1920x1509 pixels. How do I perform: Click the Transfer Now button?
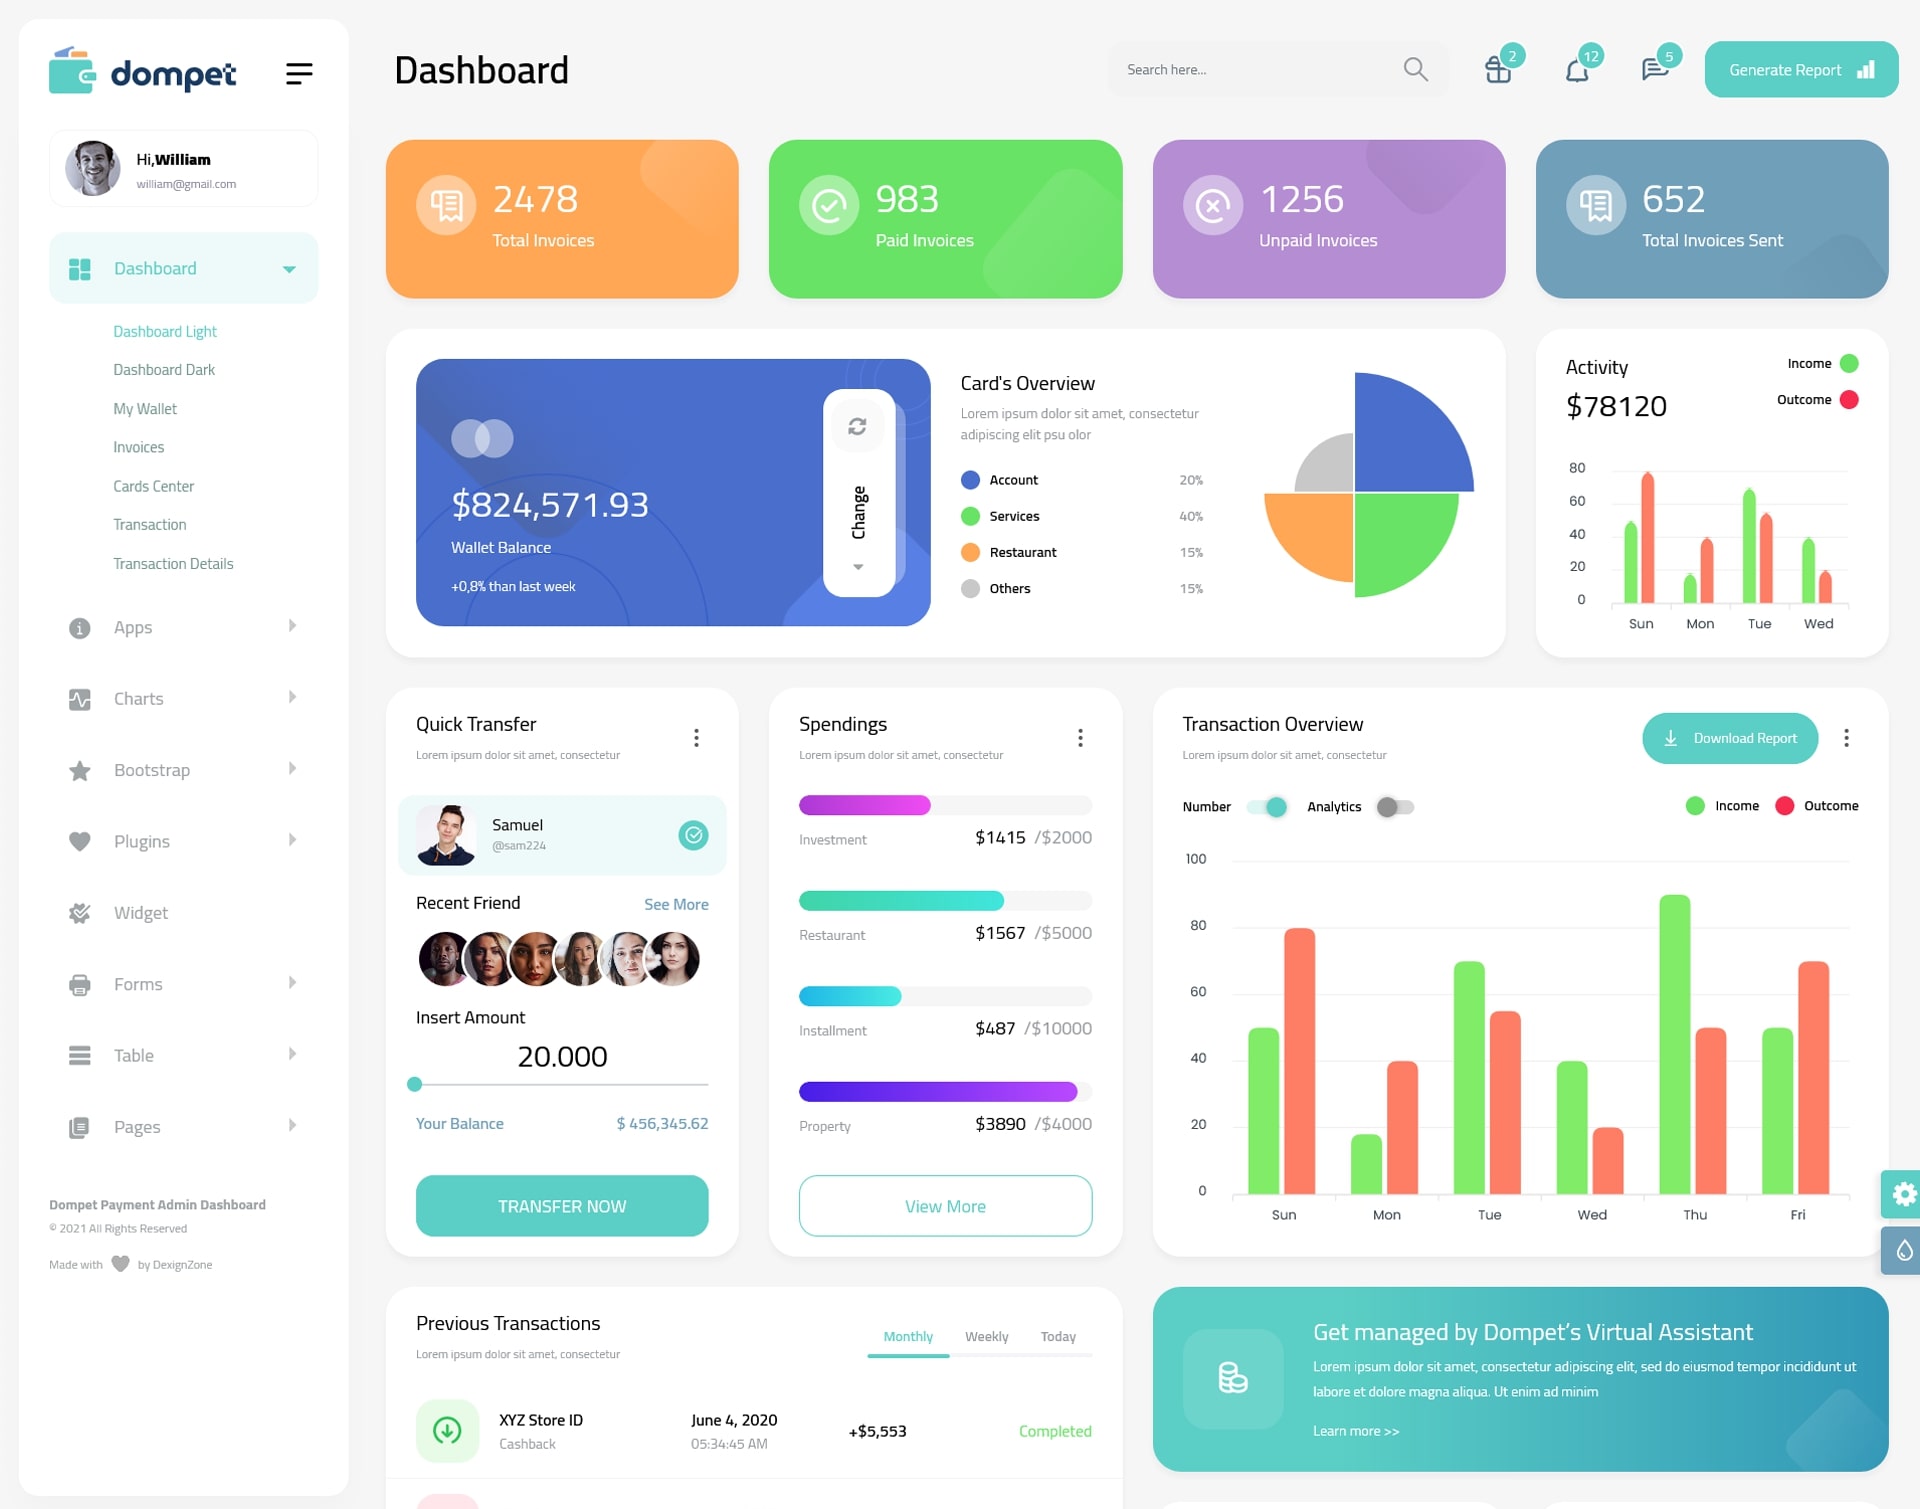click(x=561, y=1205)
